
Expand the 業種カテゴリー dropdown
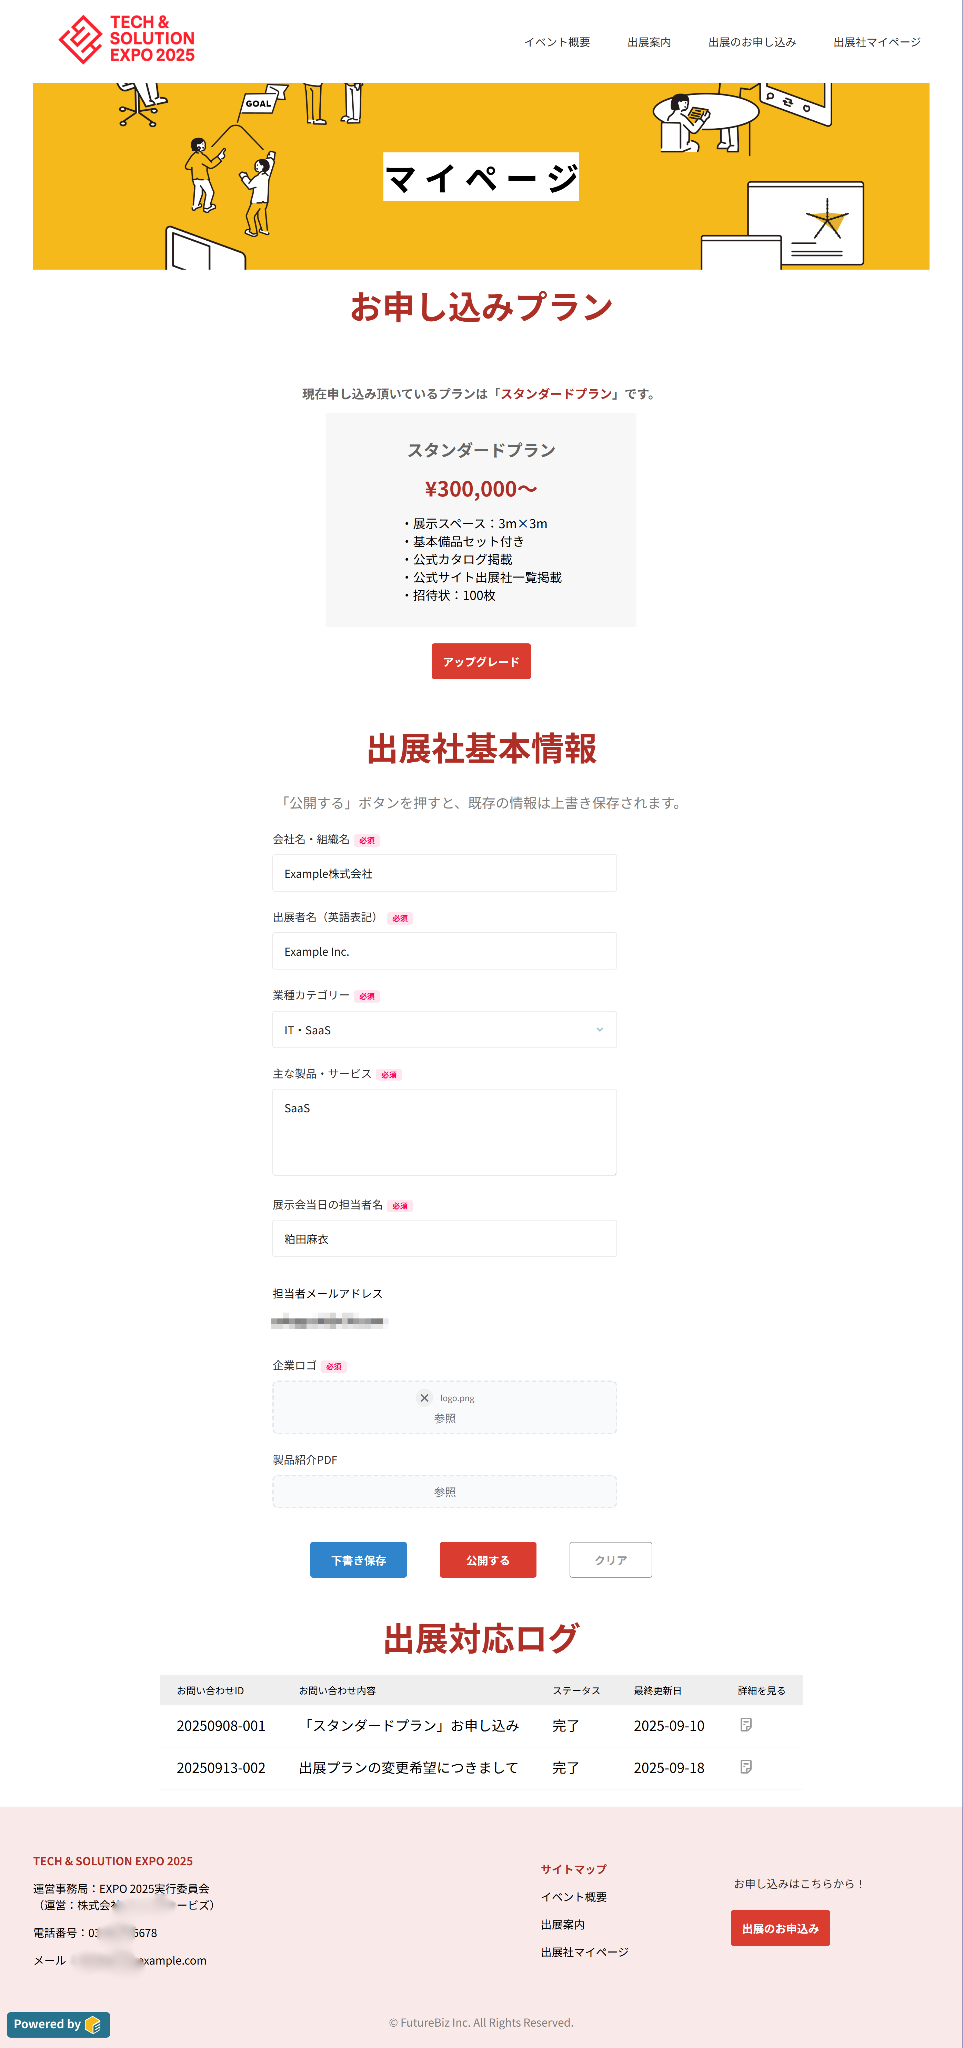(444, 1030)
